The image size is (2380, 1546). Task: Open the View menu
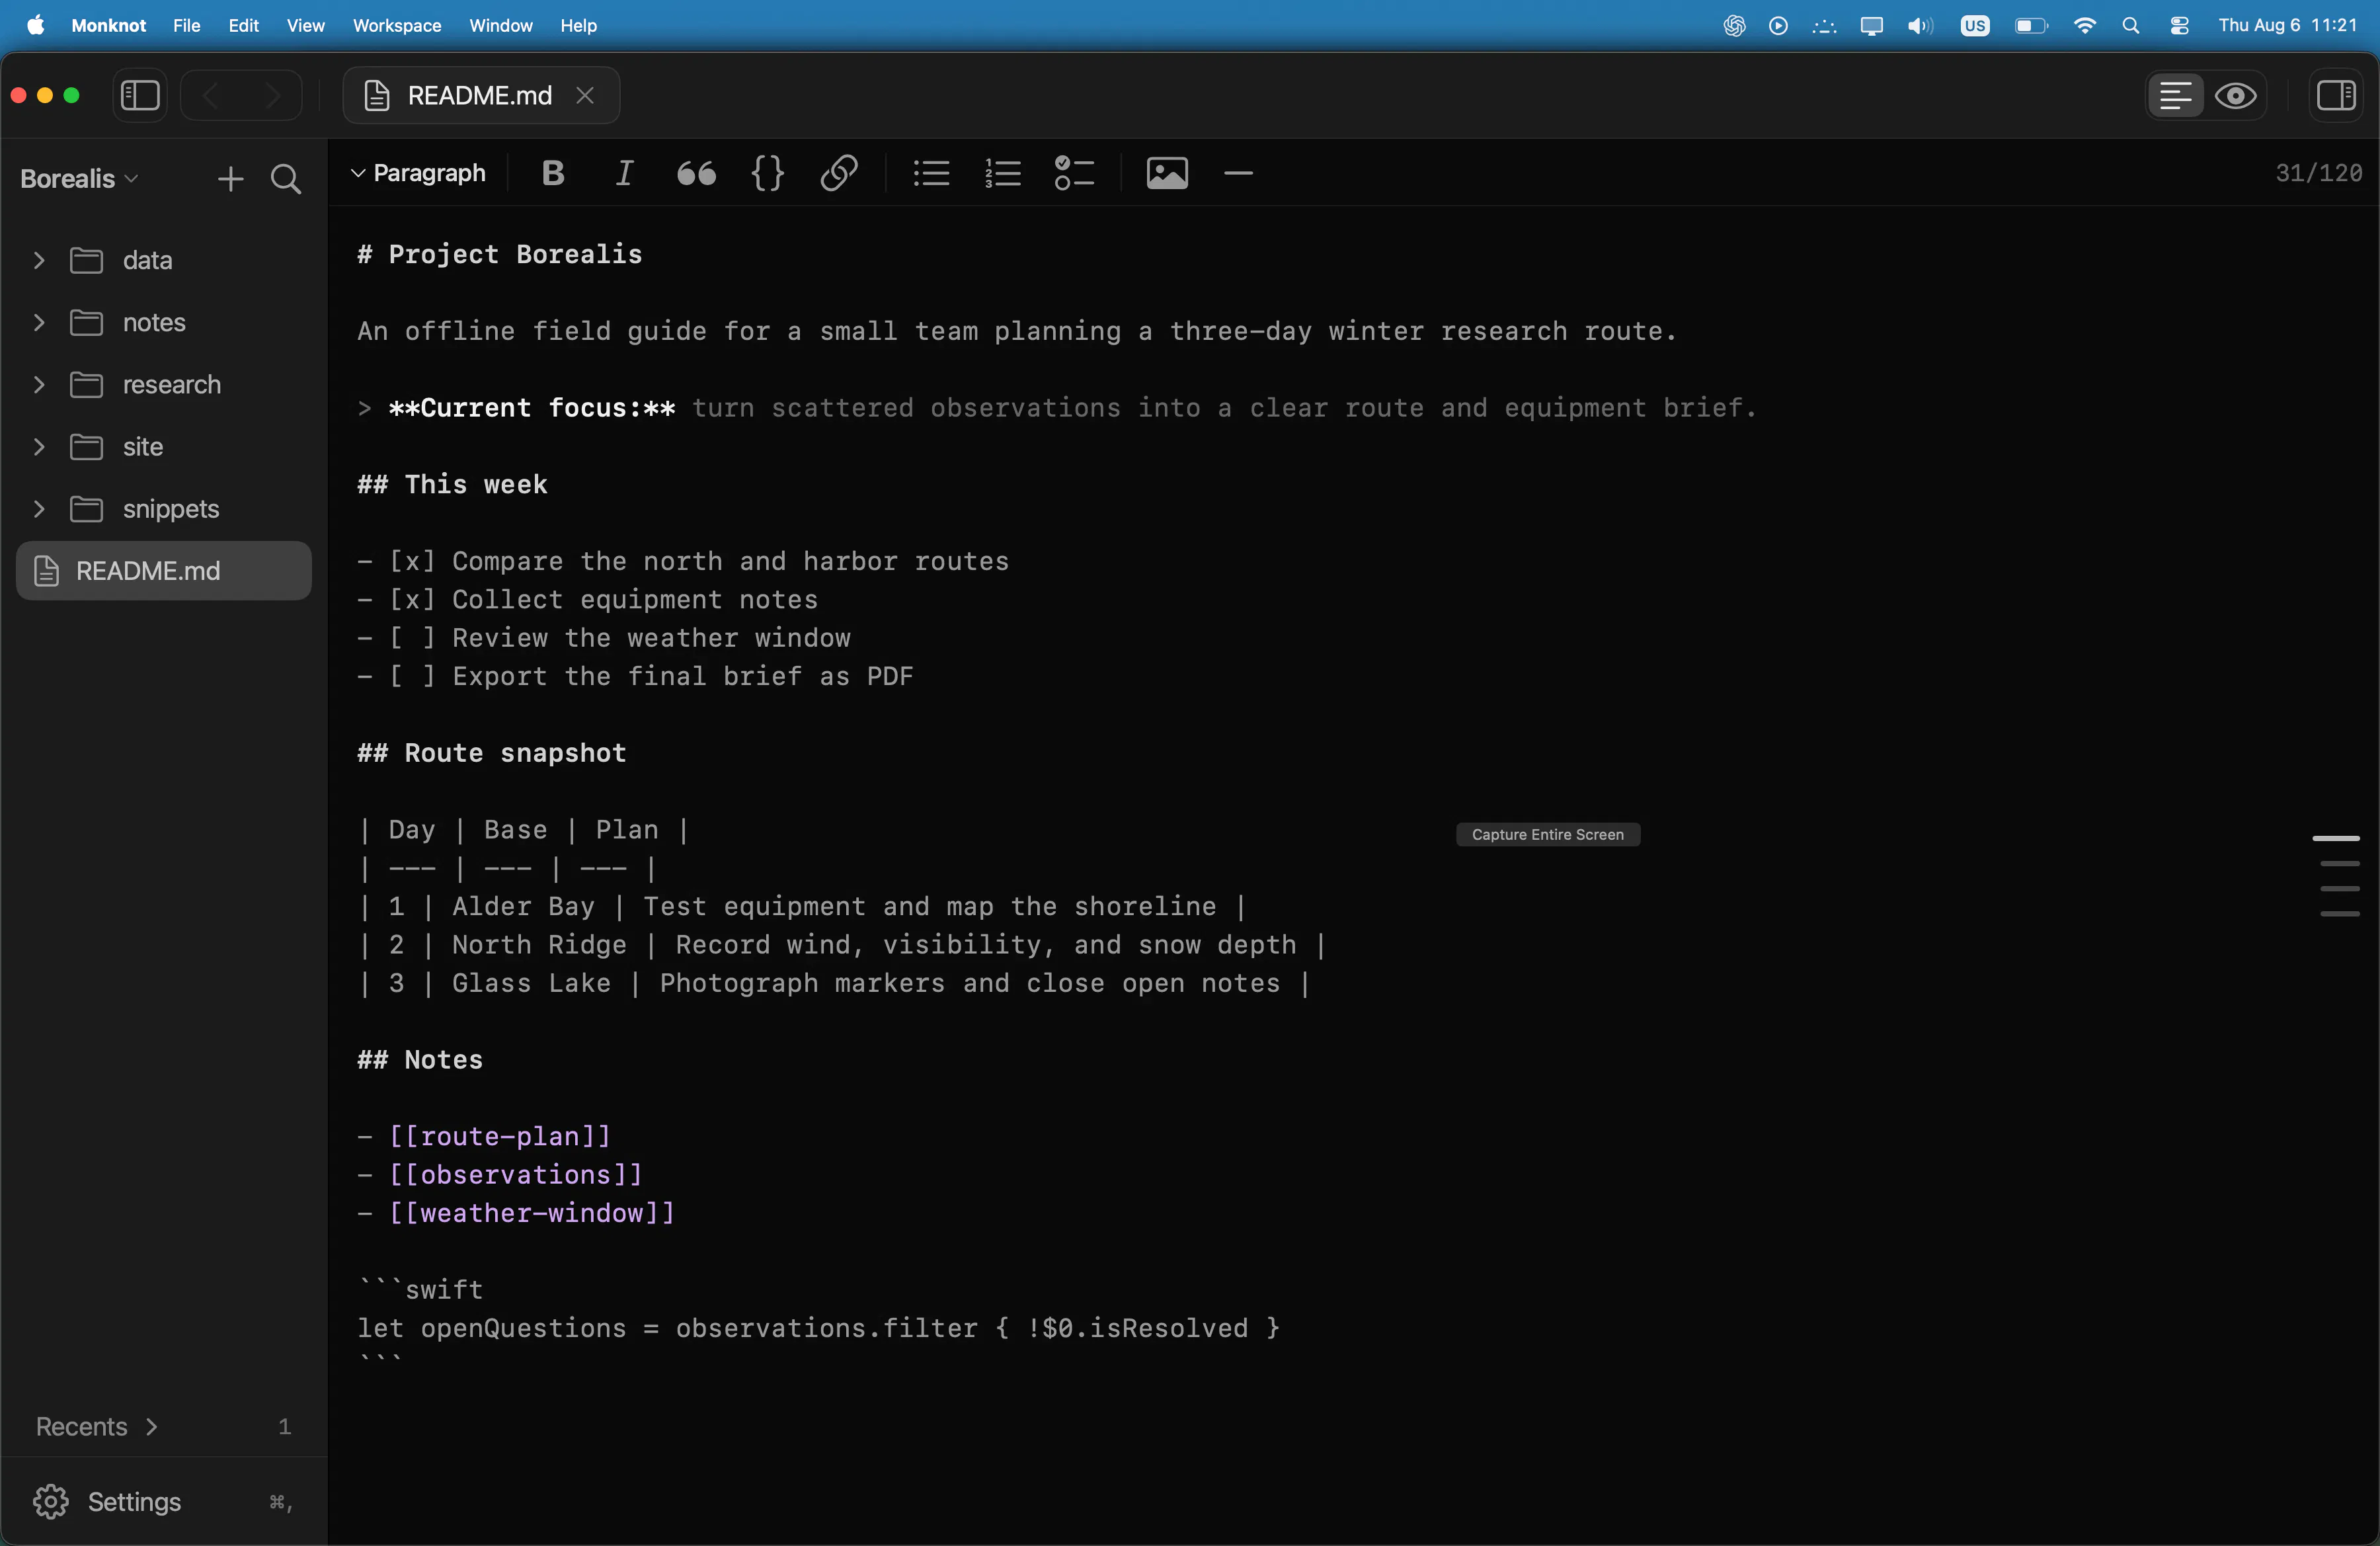(x=305, y=26)
